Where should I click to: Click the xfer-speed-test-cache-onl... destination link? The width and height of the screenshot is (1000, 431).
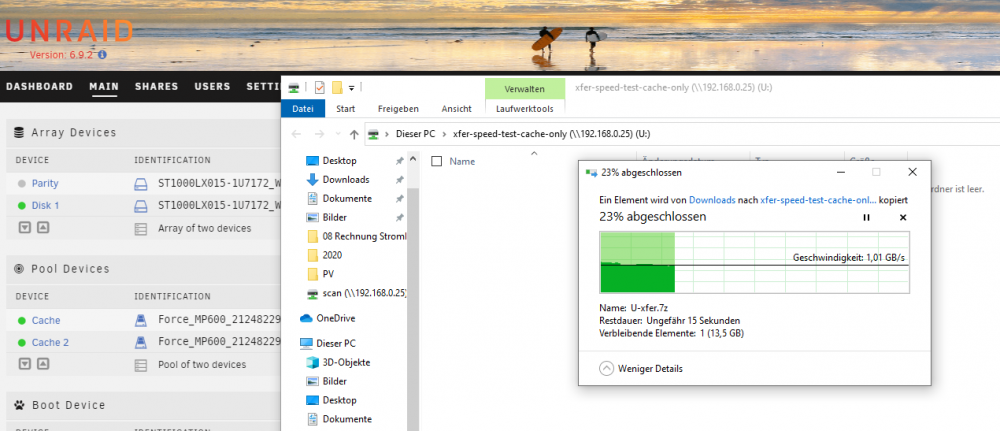(818, 200)
